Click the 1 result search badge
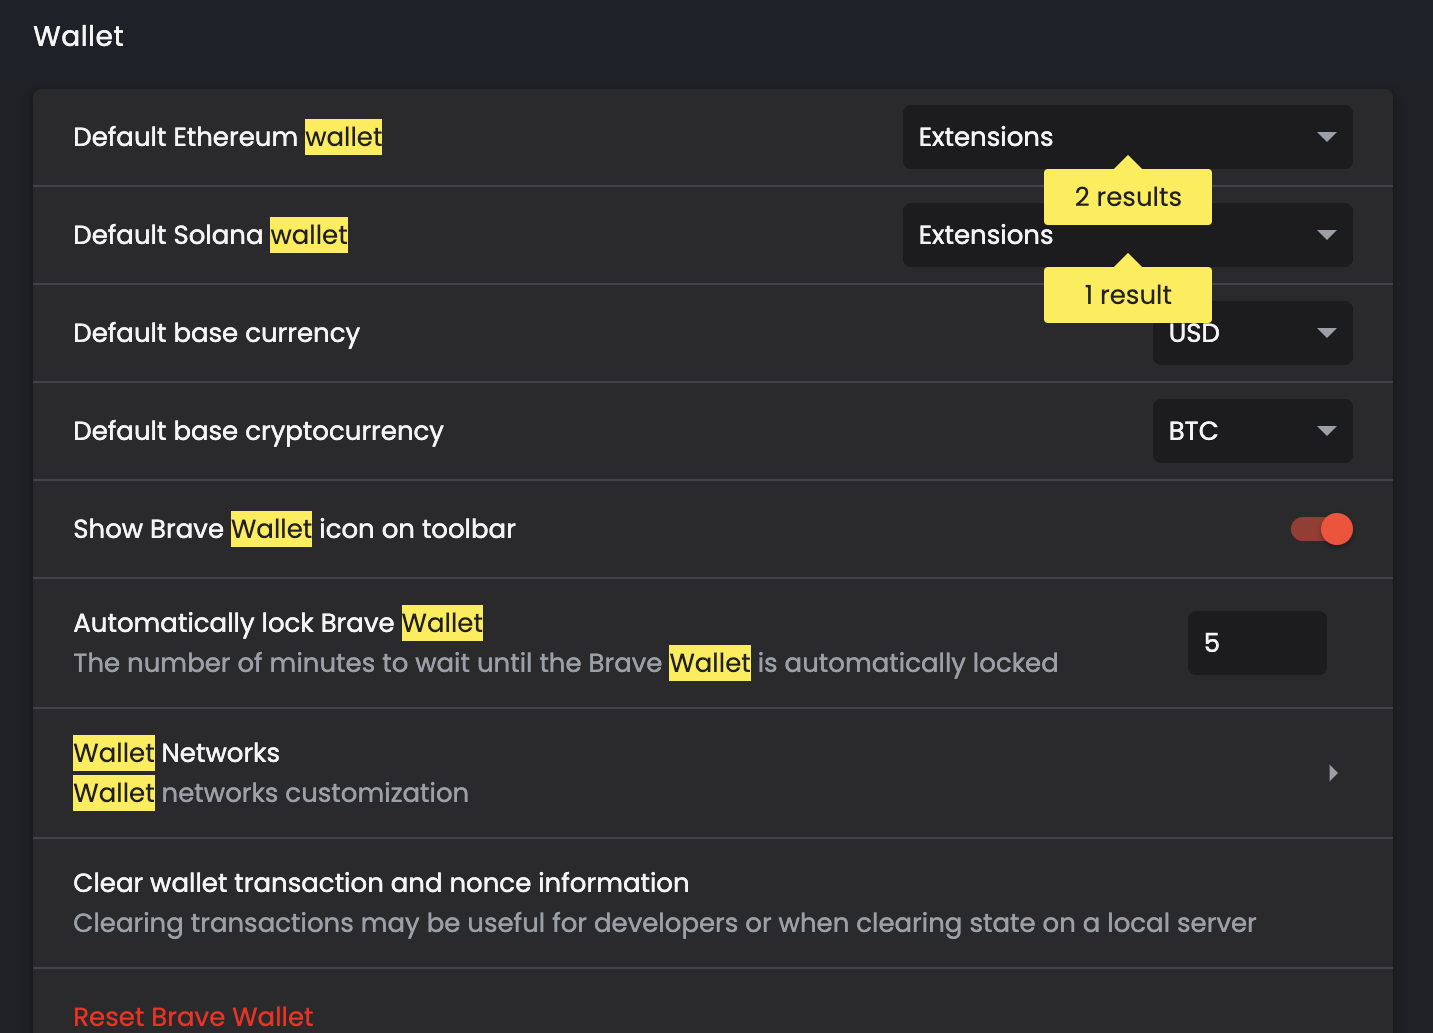 pyautogui.click(x=1127, y=294)
